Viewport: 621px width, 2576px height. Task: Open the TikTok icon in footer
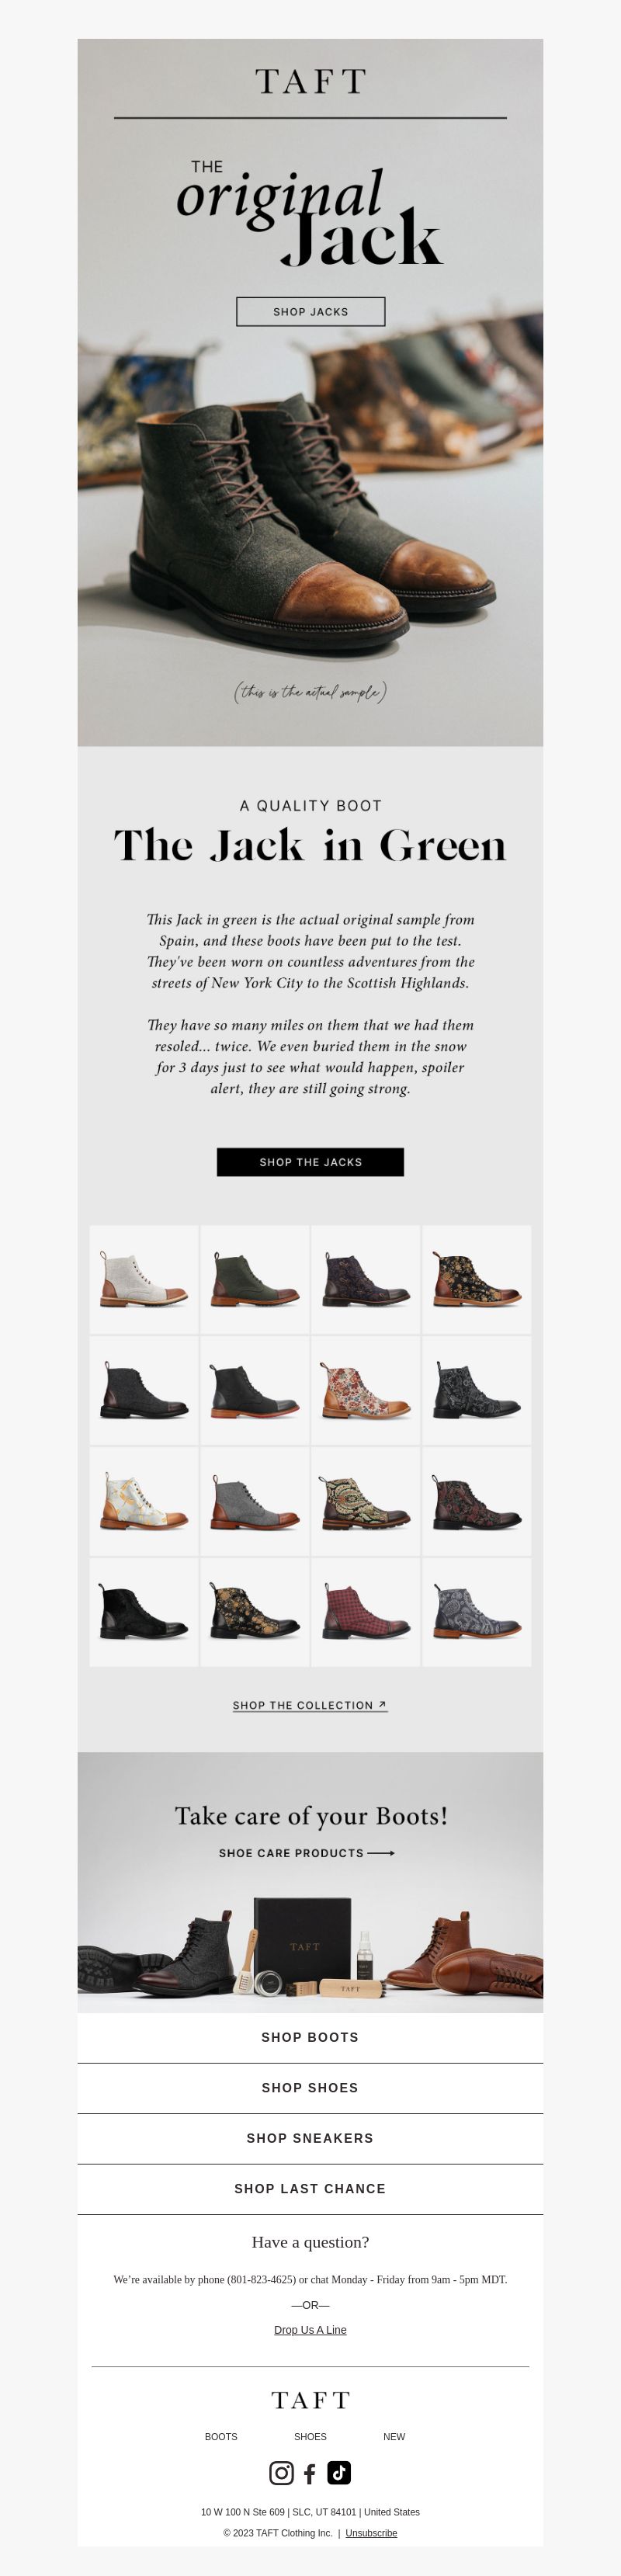pos(339,2472)
